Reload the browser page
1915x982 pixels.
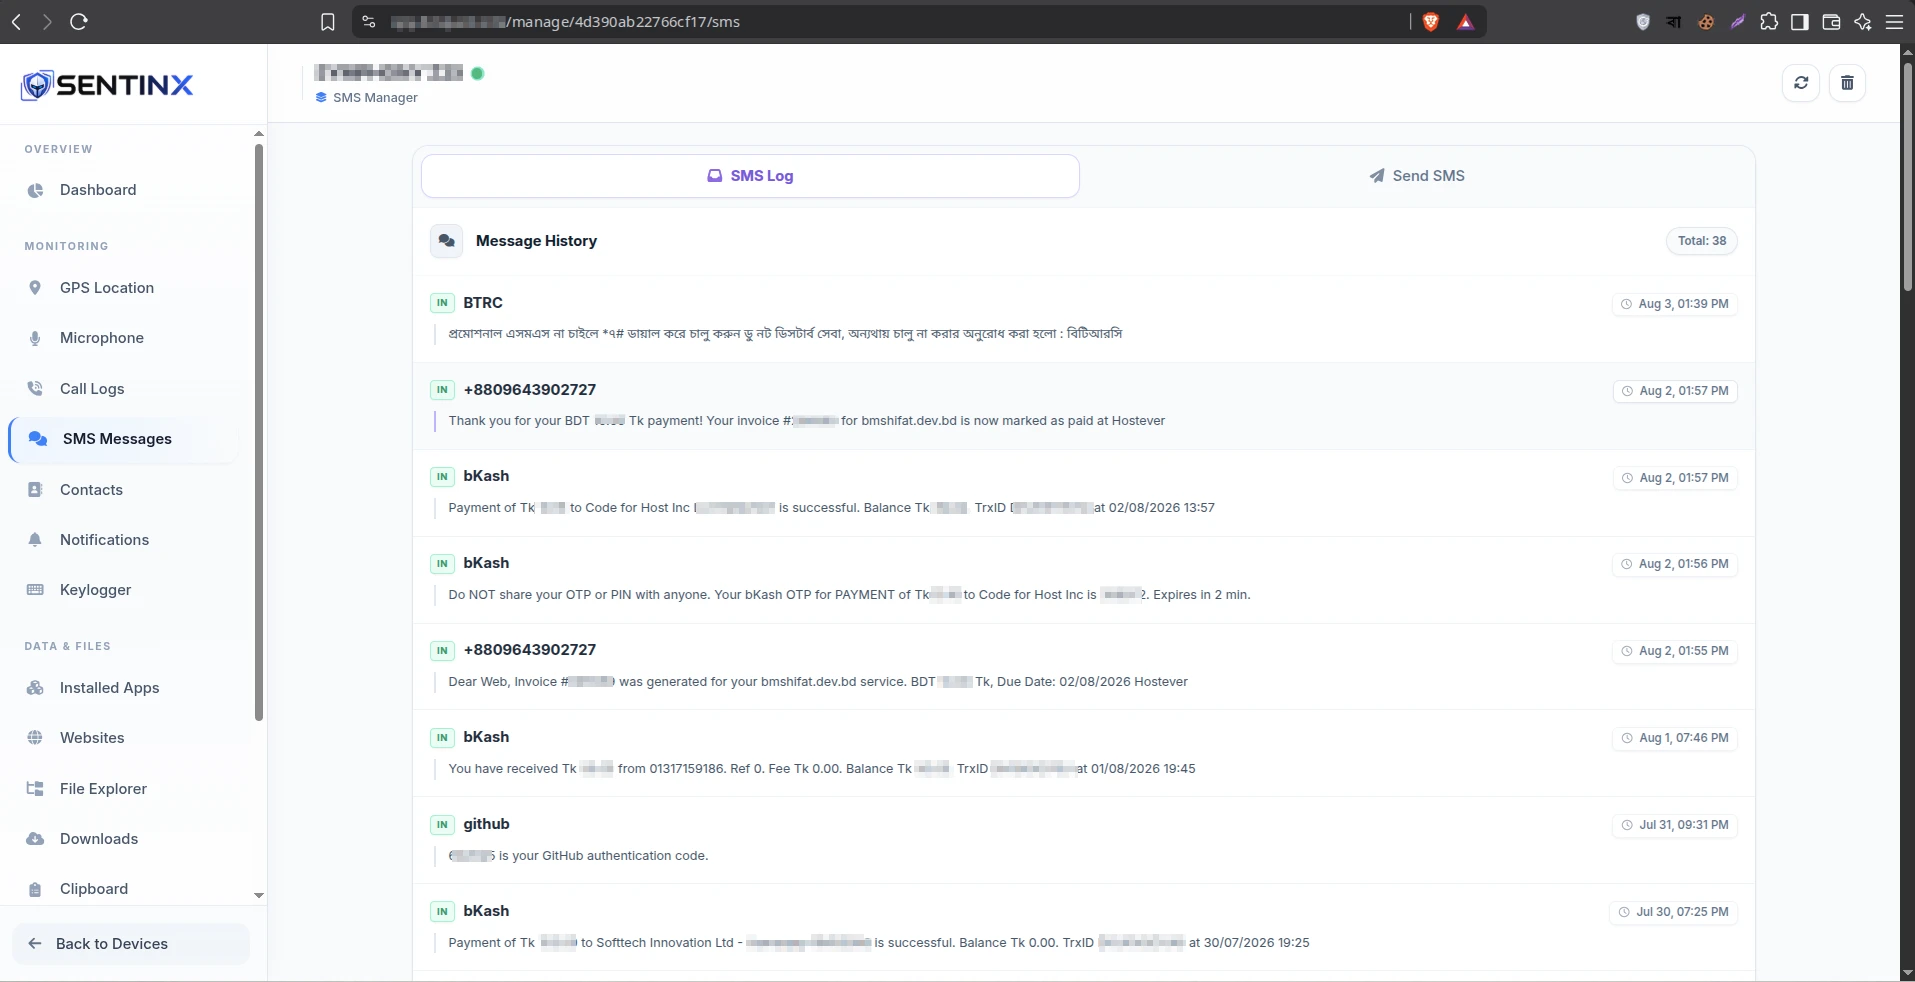[x=79, y=22]
